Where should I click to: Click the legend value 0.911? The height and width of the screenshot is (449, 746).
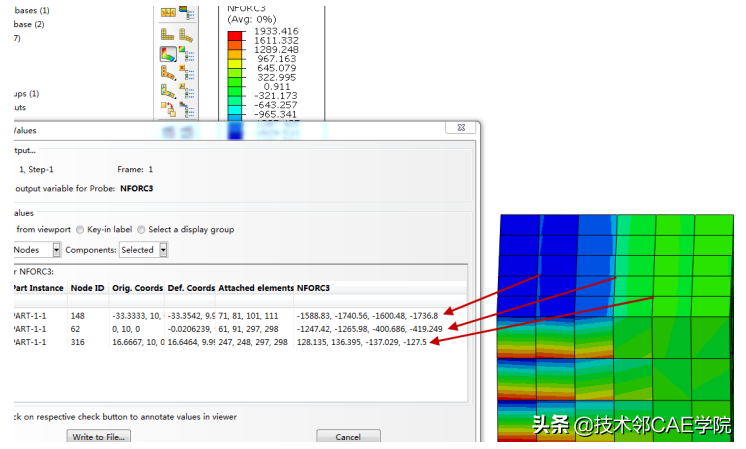click(277, 87)
